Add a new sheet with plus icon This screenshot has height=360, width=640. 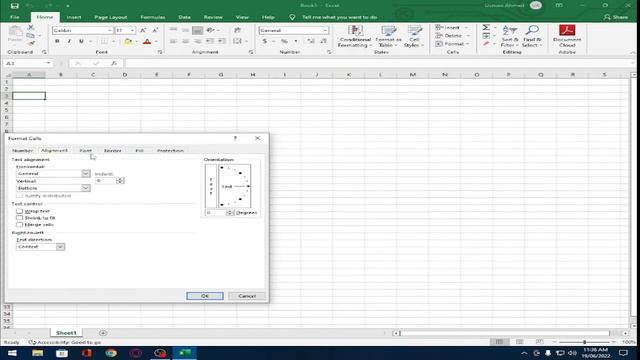coord(103,333)
